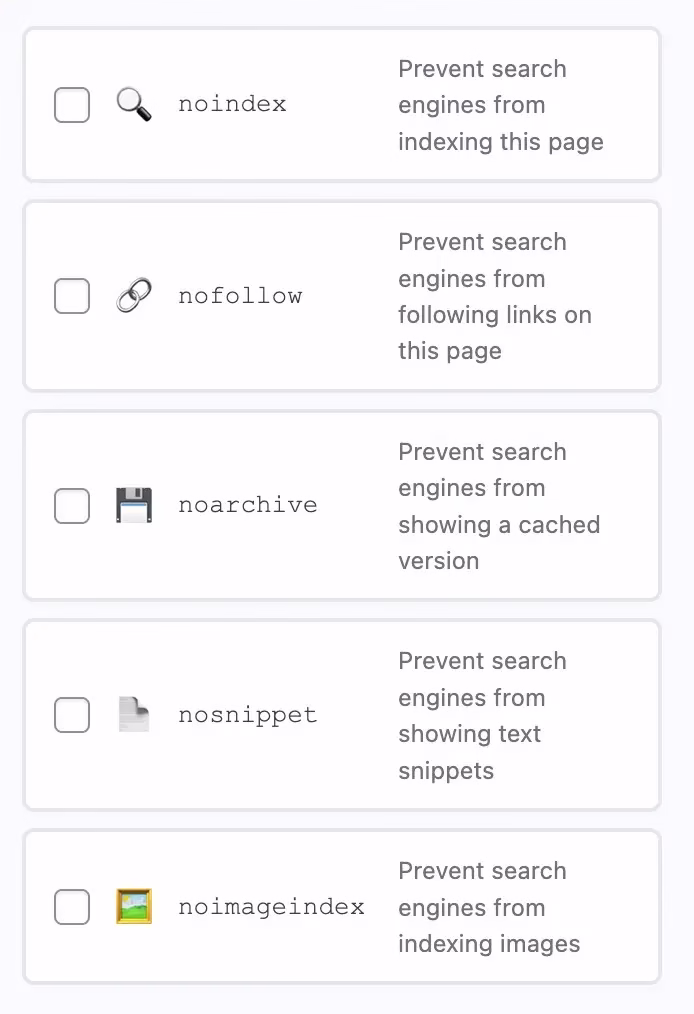This screenshot has height=1014, width=694.
Task: Enable the noimageindex checkbox
Action: point(71,906)
